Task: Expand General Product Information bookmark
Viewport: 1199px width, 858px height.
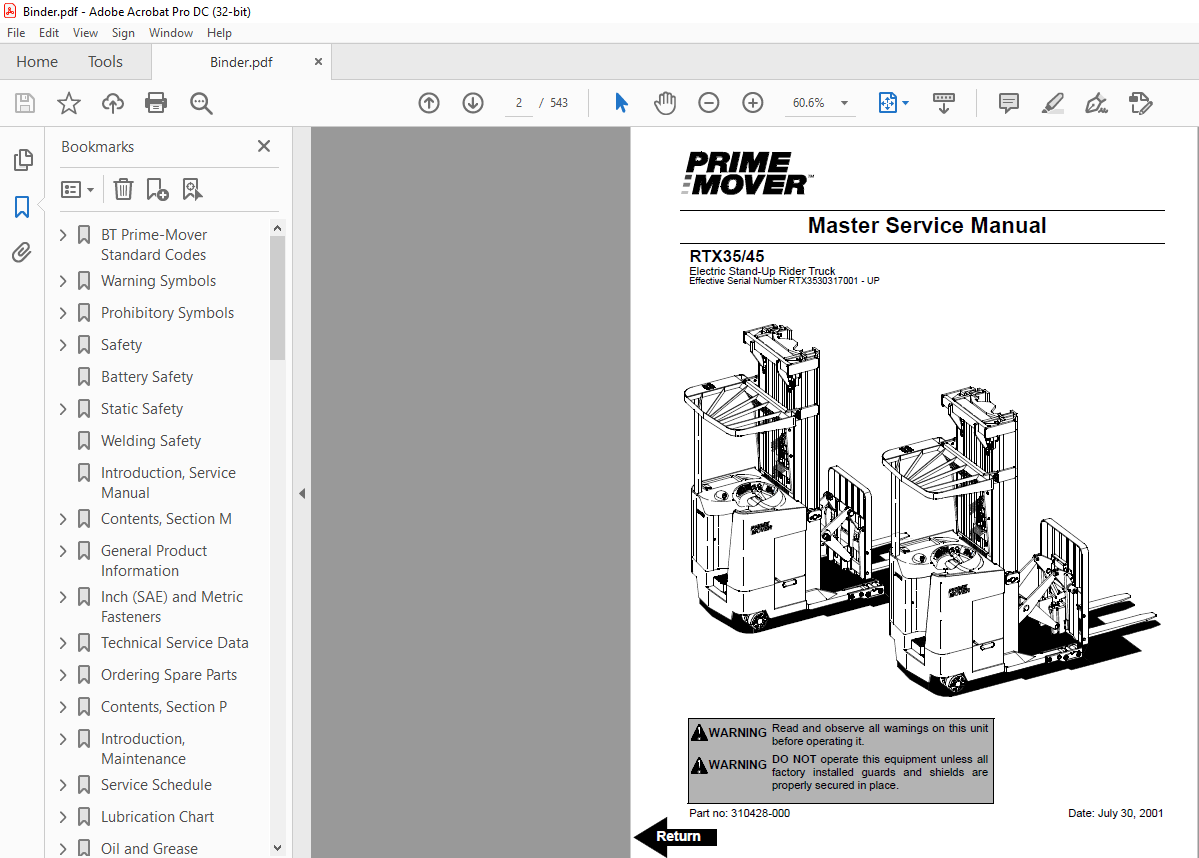Action: coord(63,551)
